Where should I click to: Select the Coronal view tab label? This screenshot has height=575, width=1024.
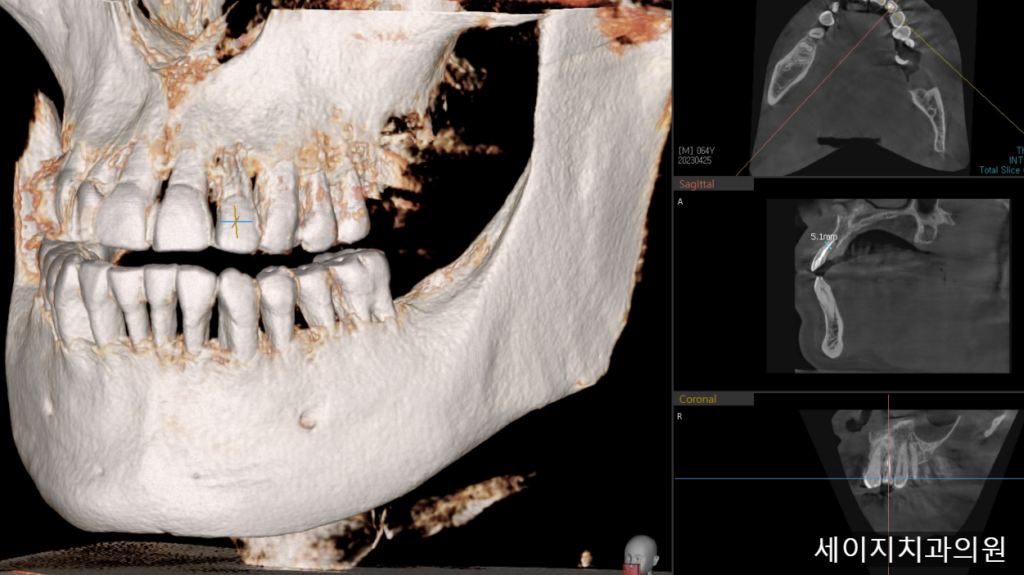(x=698, y=399)
